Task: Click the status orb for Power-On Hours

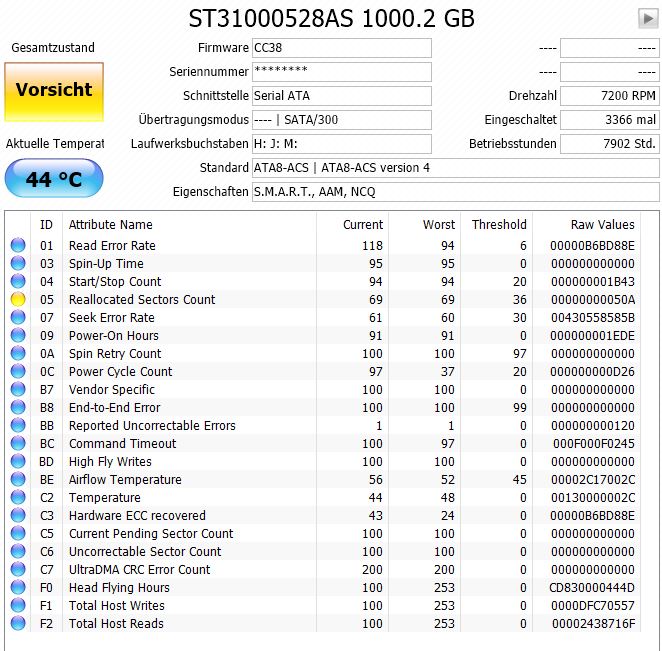Action: point(18,335)
